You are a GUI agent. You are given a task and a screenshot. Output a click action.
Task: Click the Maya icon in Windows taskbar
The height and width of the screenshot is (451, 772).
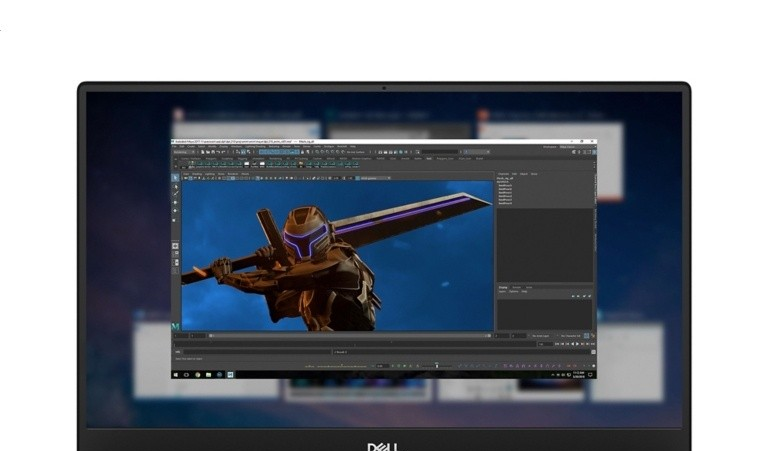point(230,375)
